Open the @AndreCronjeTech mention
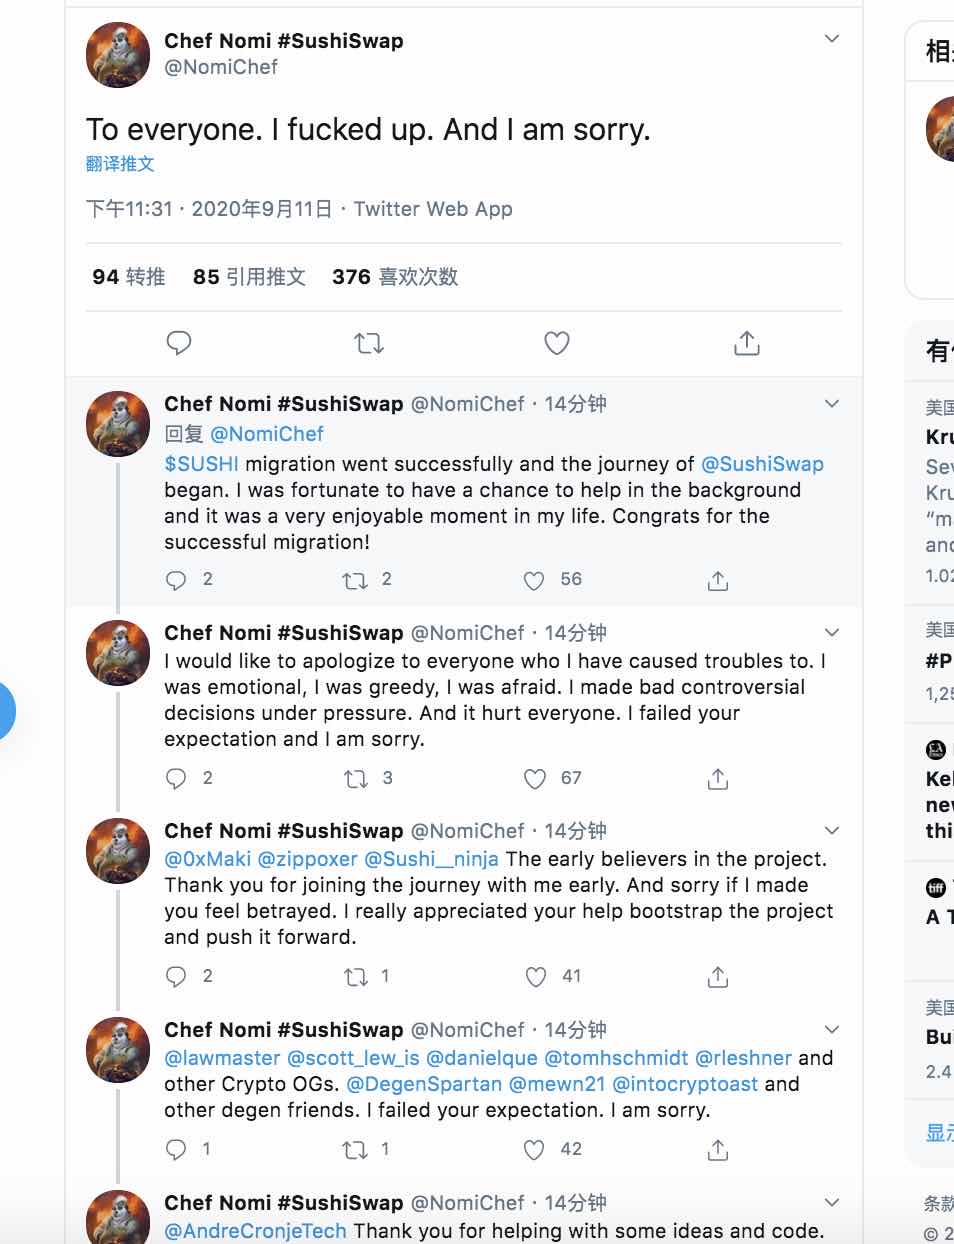The image size is (954, 1244). point(255,1231)
